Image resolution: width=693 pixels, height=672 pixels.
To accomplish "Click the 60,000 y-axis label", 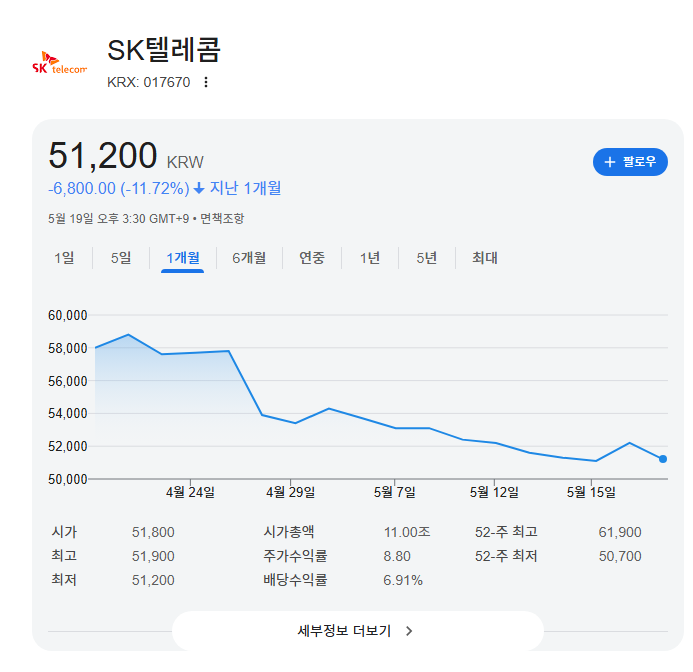I will (x=68, y=316).
